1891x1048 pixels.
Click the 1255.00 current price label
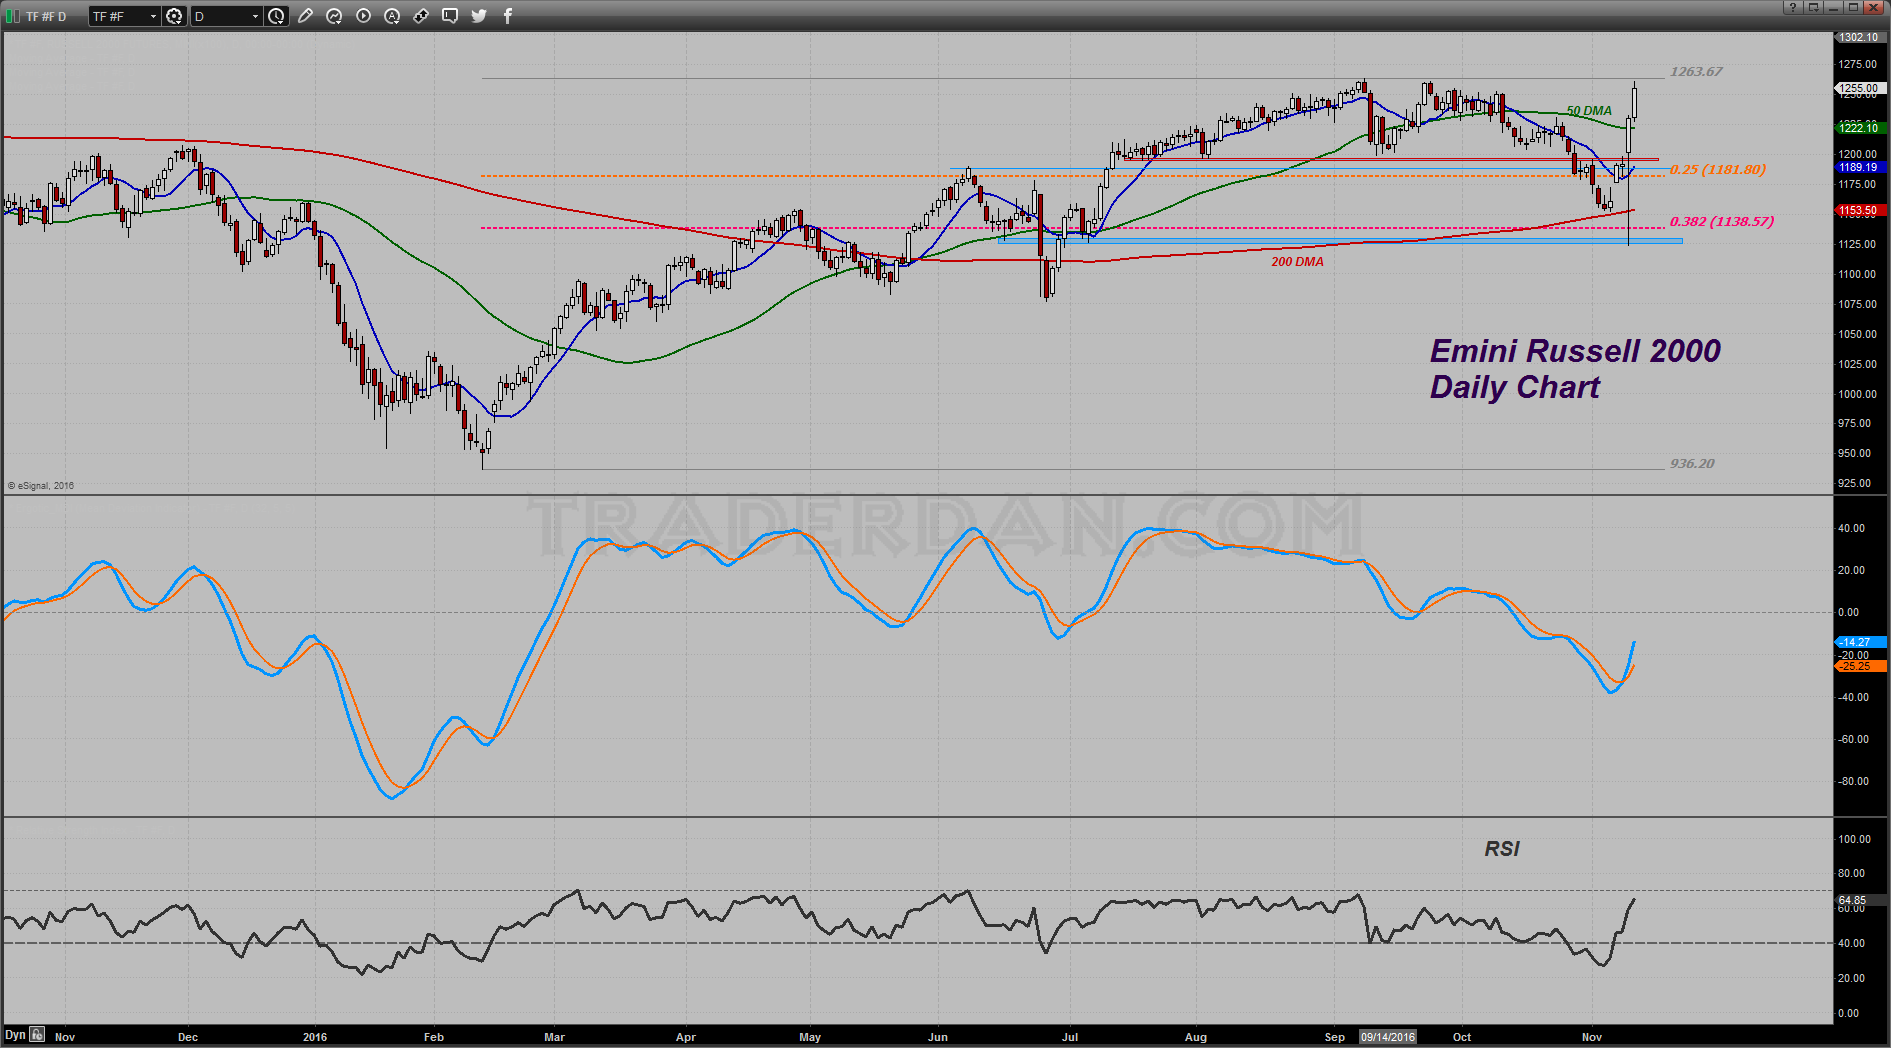pos(1860,88)
